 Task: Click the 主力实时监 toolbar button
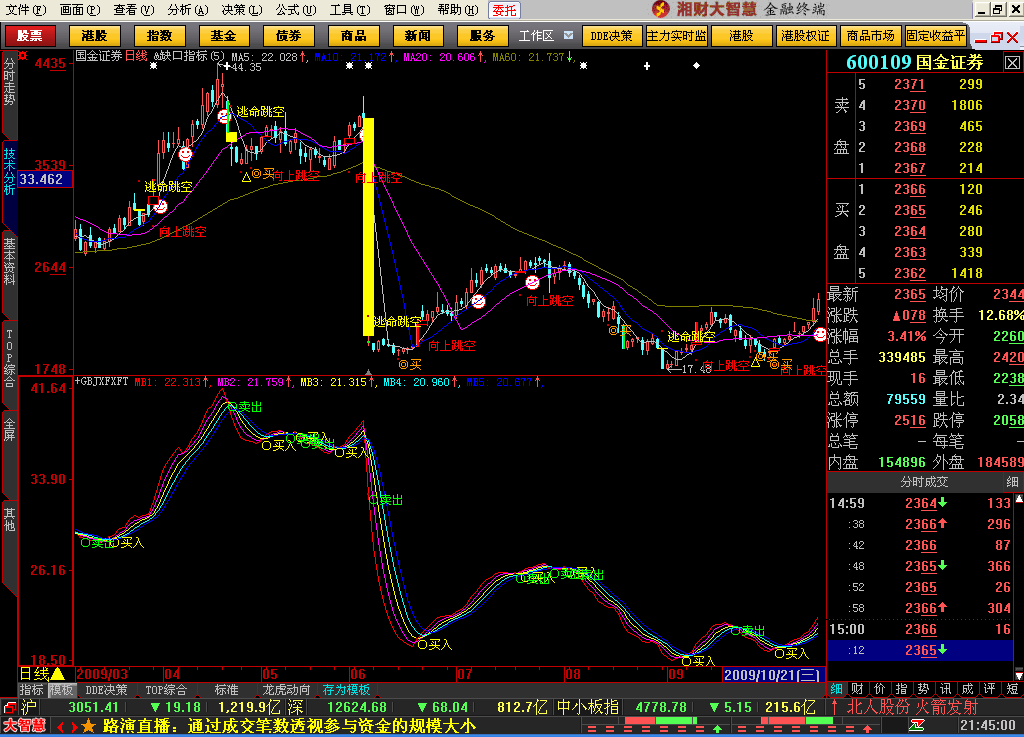pos(676,36)
